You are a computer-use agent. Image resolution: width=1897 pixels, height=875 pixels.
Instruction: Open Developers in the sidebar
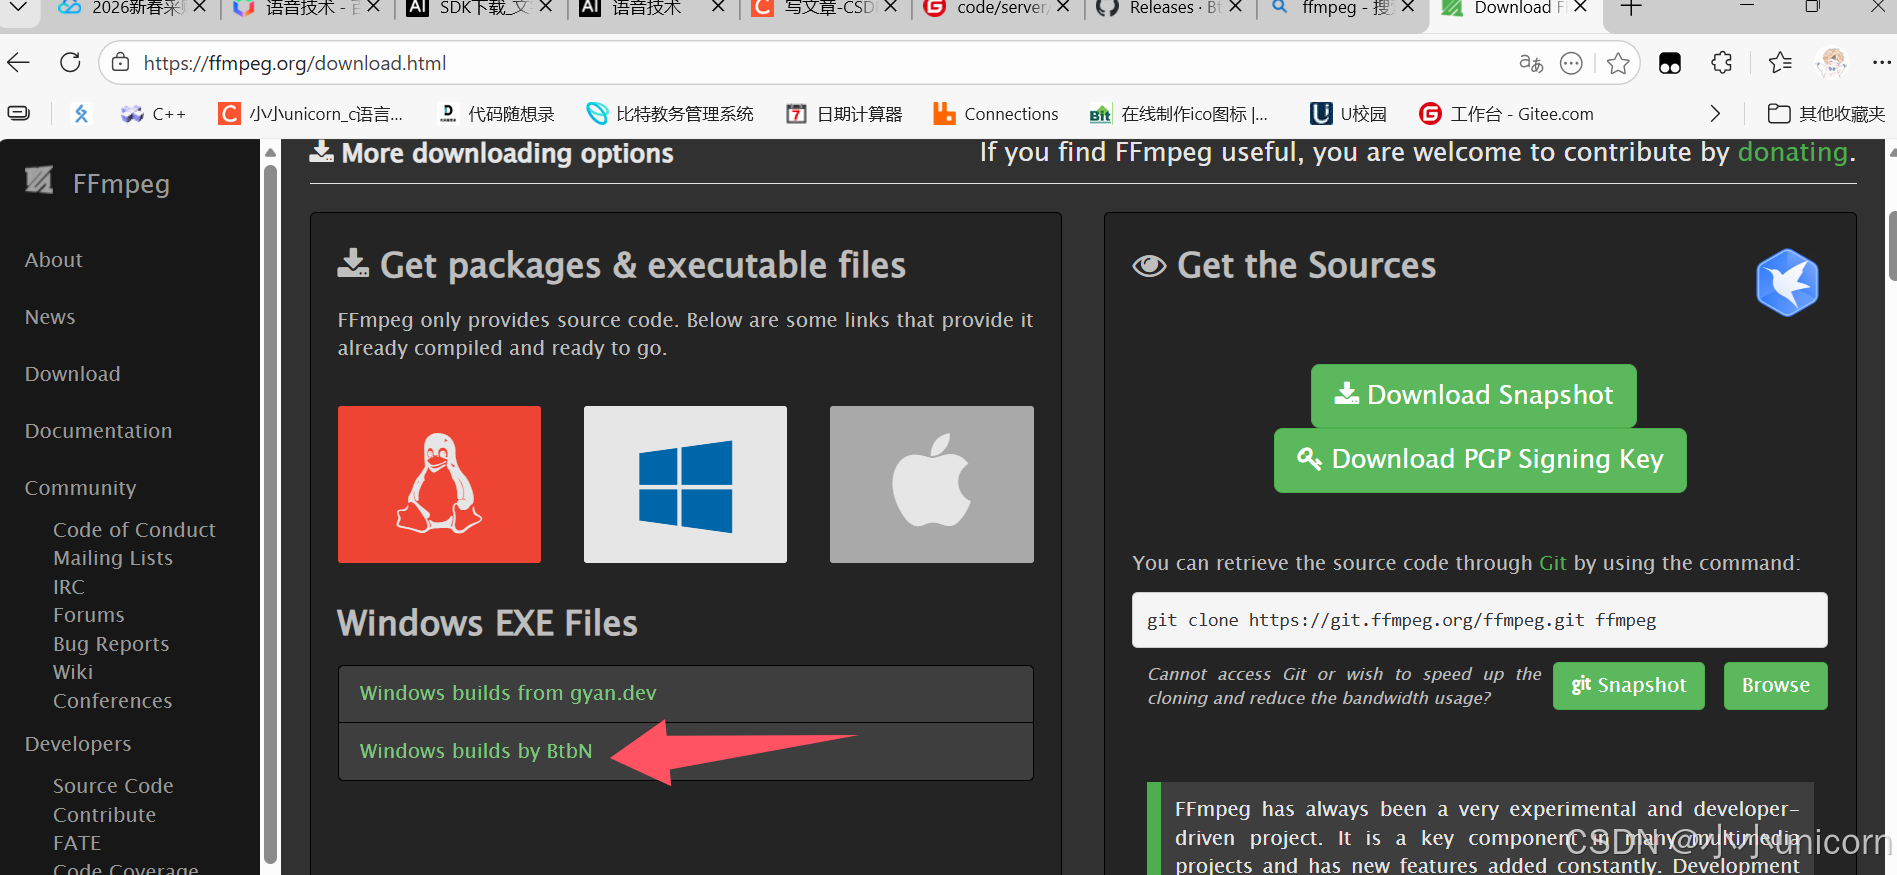[x=78, y=744]
